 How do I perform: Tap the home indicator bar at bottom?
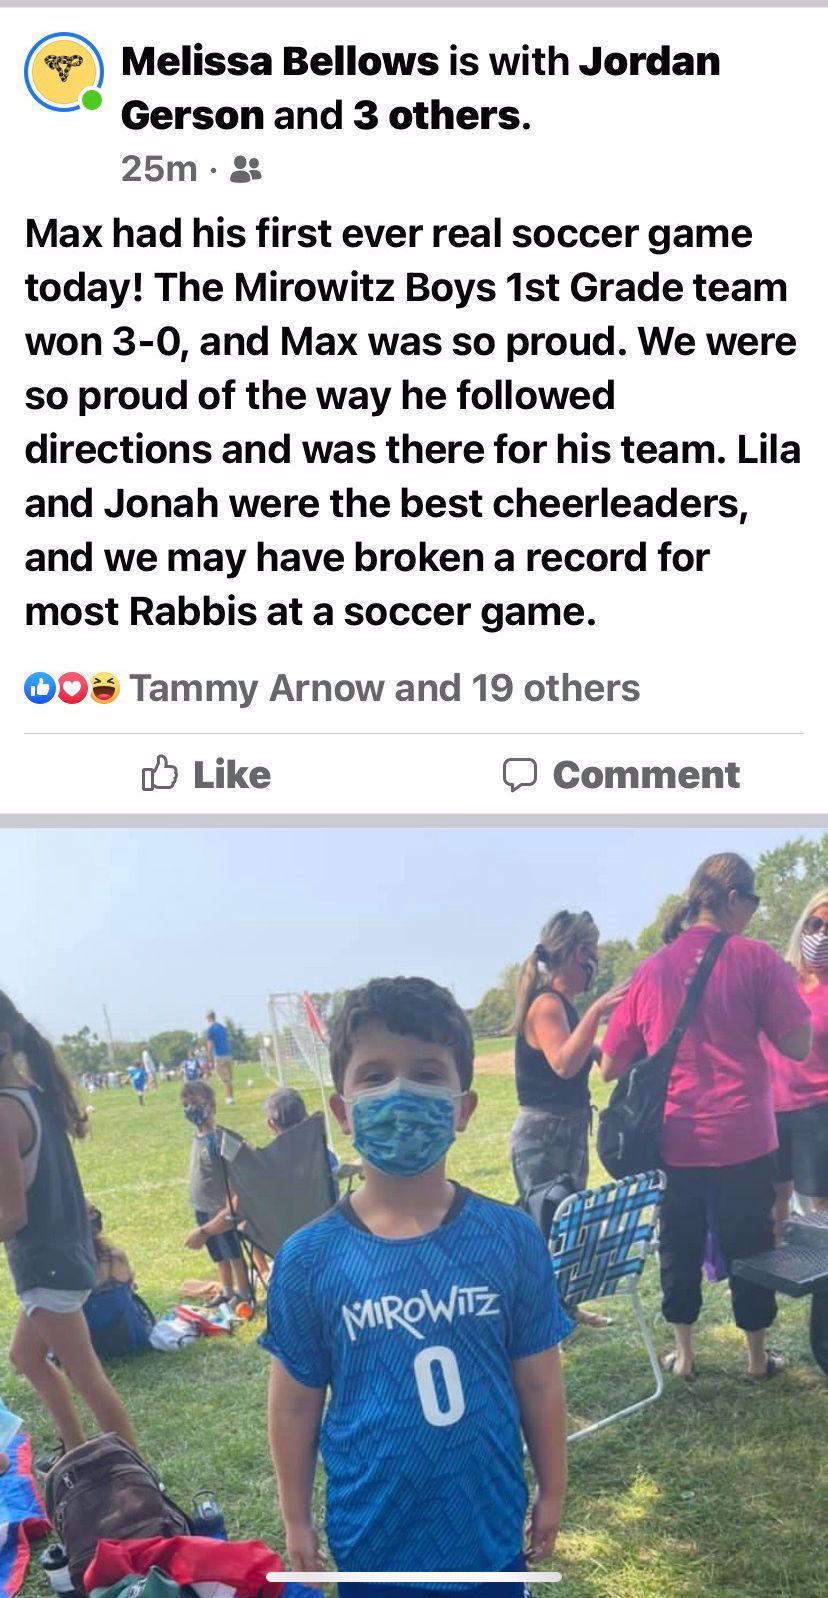[414, 1577]
